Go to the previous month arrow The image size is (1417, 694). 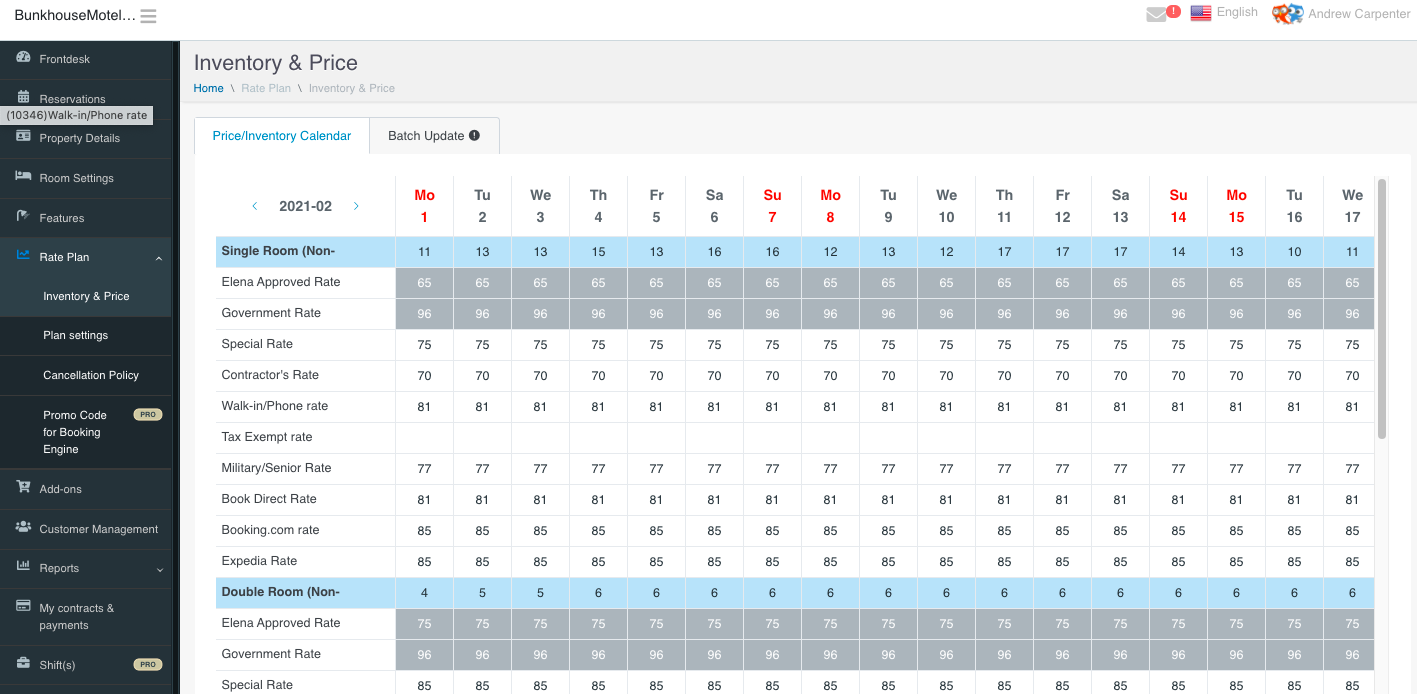coord(255,206)
